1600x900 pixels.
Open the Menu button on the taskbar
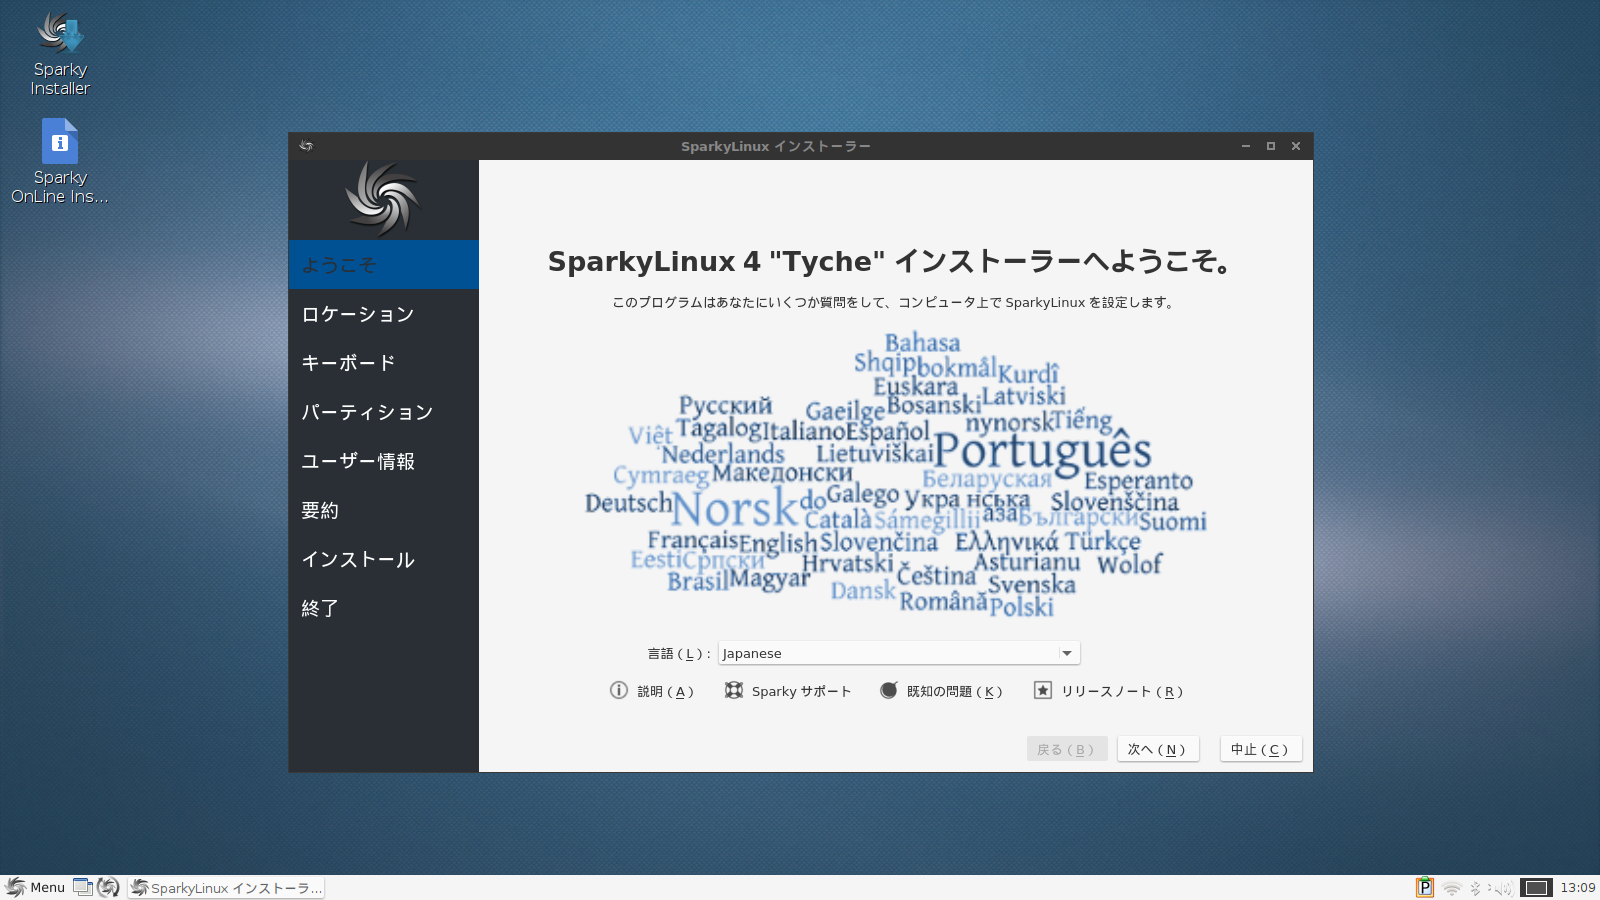point(36,887)
